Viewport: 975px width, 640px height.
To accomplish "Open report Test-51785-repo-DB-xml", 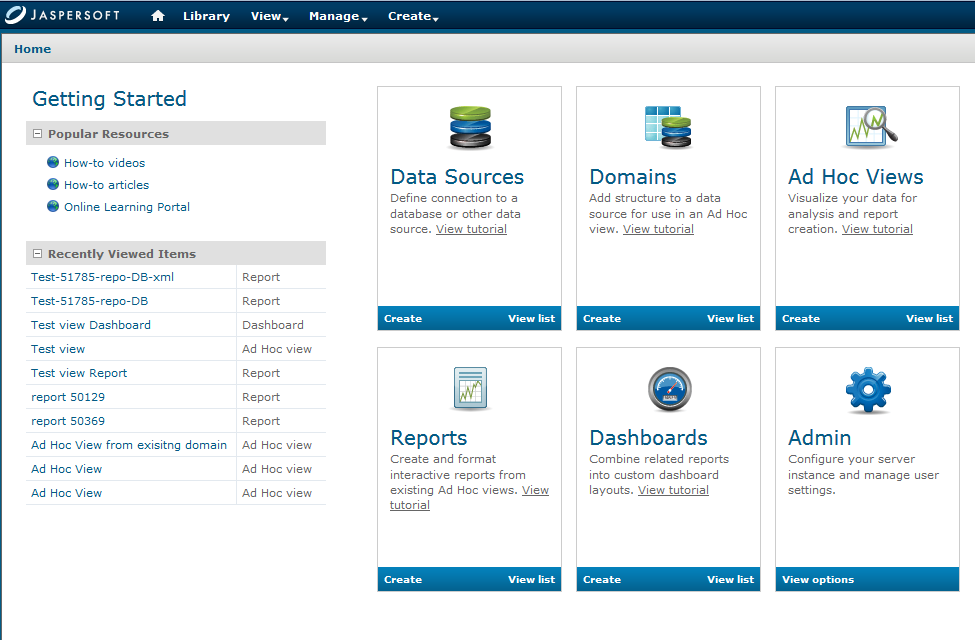I will (x=103, y=277).
